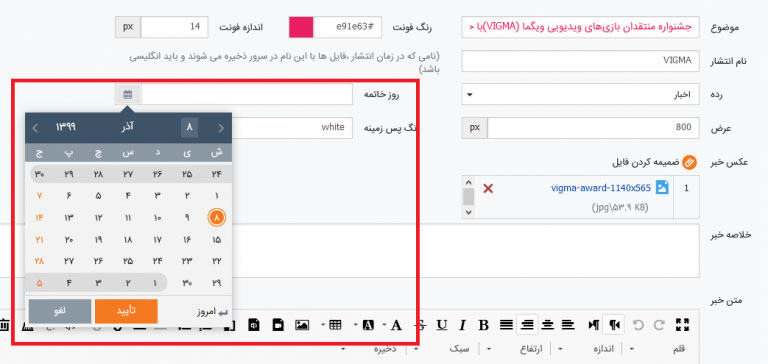Click the blue image file icon

(662, 187)
